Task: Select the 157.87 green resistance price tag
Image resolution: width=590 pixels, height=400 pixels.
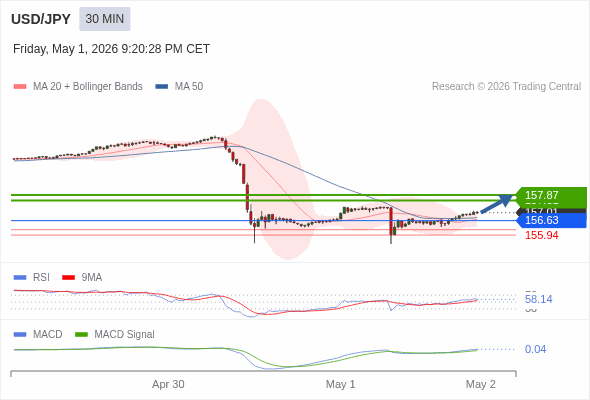Action: point(551,195)
